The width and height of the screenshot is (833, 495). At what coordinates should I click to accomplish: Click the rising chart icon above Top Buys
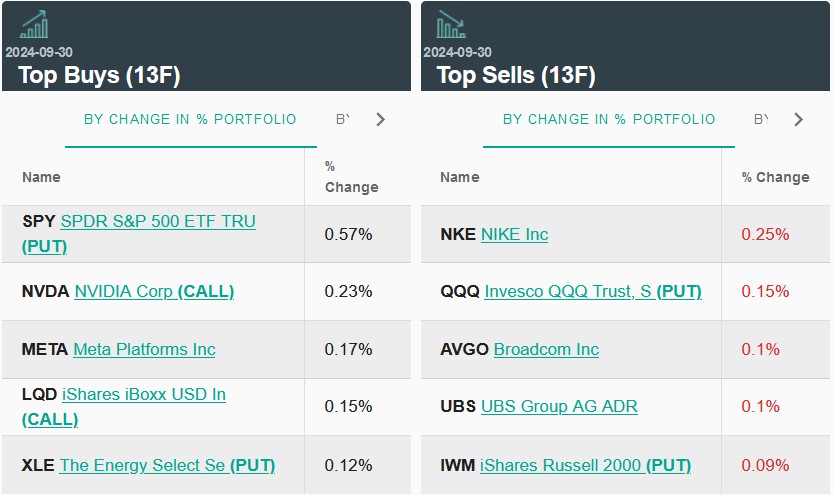pyautogui.click(x=34, y=25)
